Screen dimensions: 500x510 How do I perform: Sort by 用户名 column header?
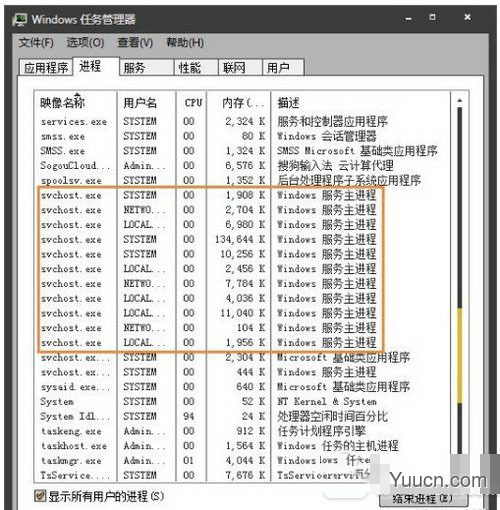tap(146, 103)
